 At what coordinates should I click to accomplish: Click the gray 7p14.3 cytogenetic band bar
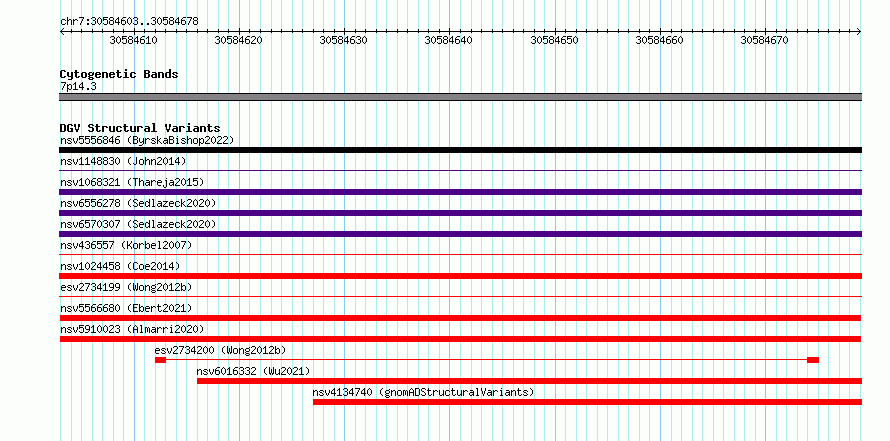tap(460, 97)
